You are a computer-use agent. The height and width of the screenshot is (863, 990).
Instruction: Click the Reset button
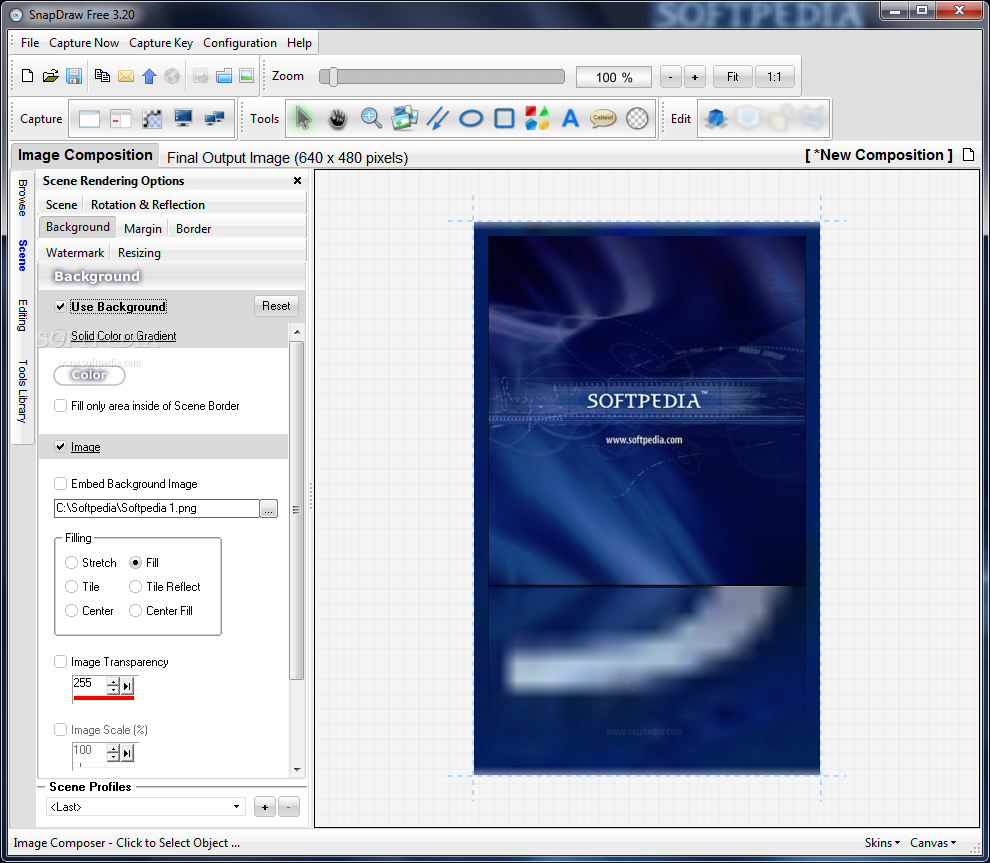point(276,306)
